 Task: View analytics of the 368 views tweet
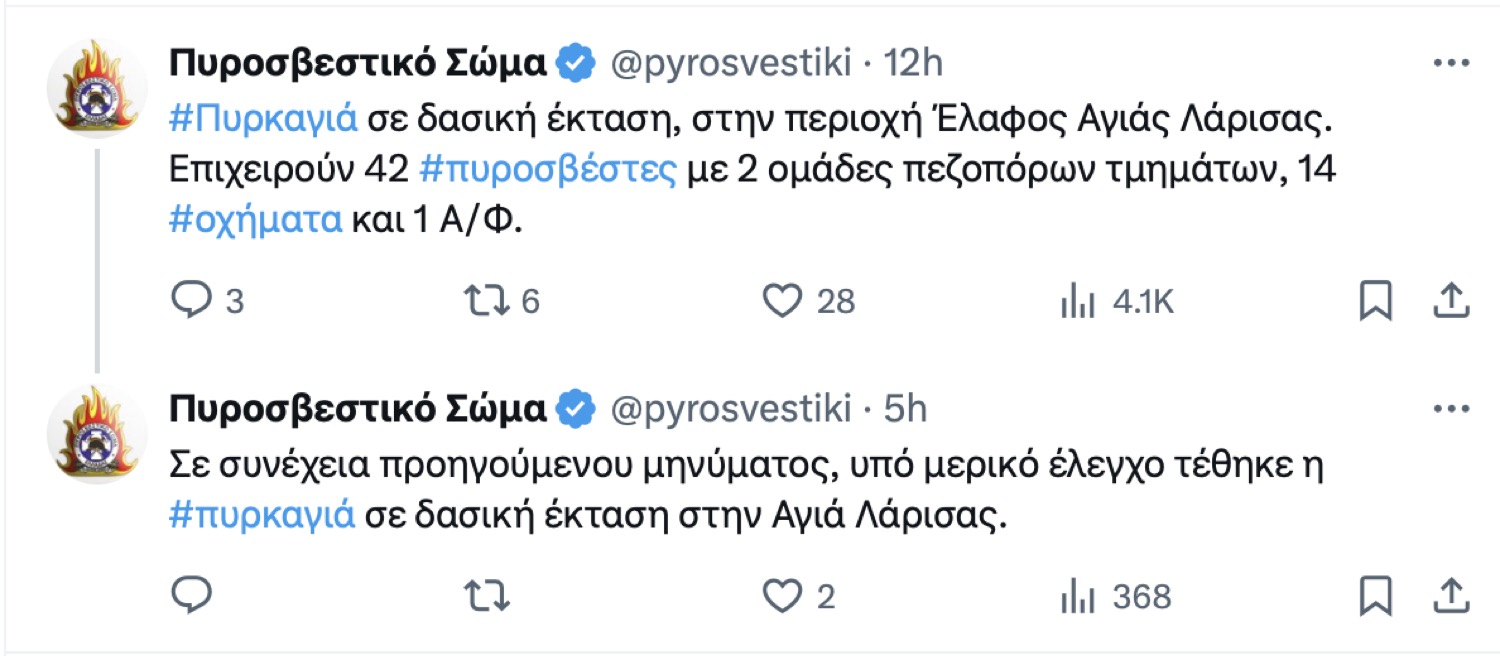tap(1074, 596)
